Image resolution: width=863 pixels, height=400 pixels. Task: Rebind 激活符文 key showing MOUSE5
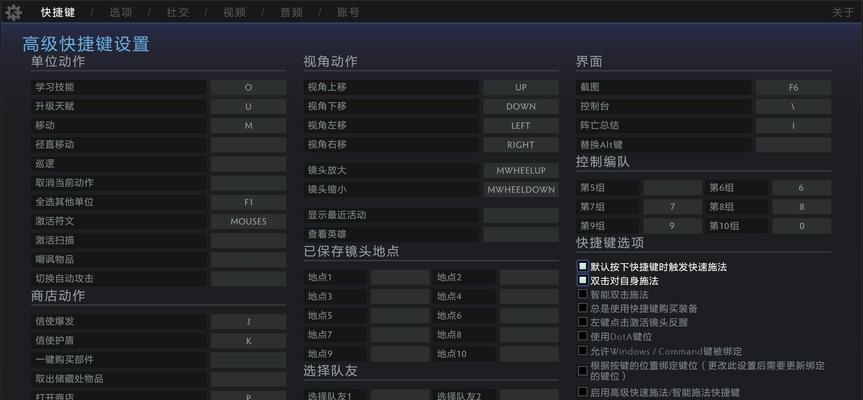click(248, 221)
